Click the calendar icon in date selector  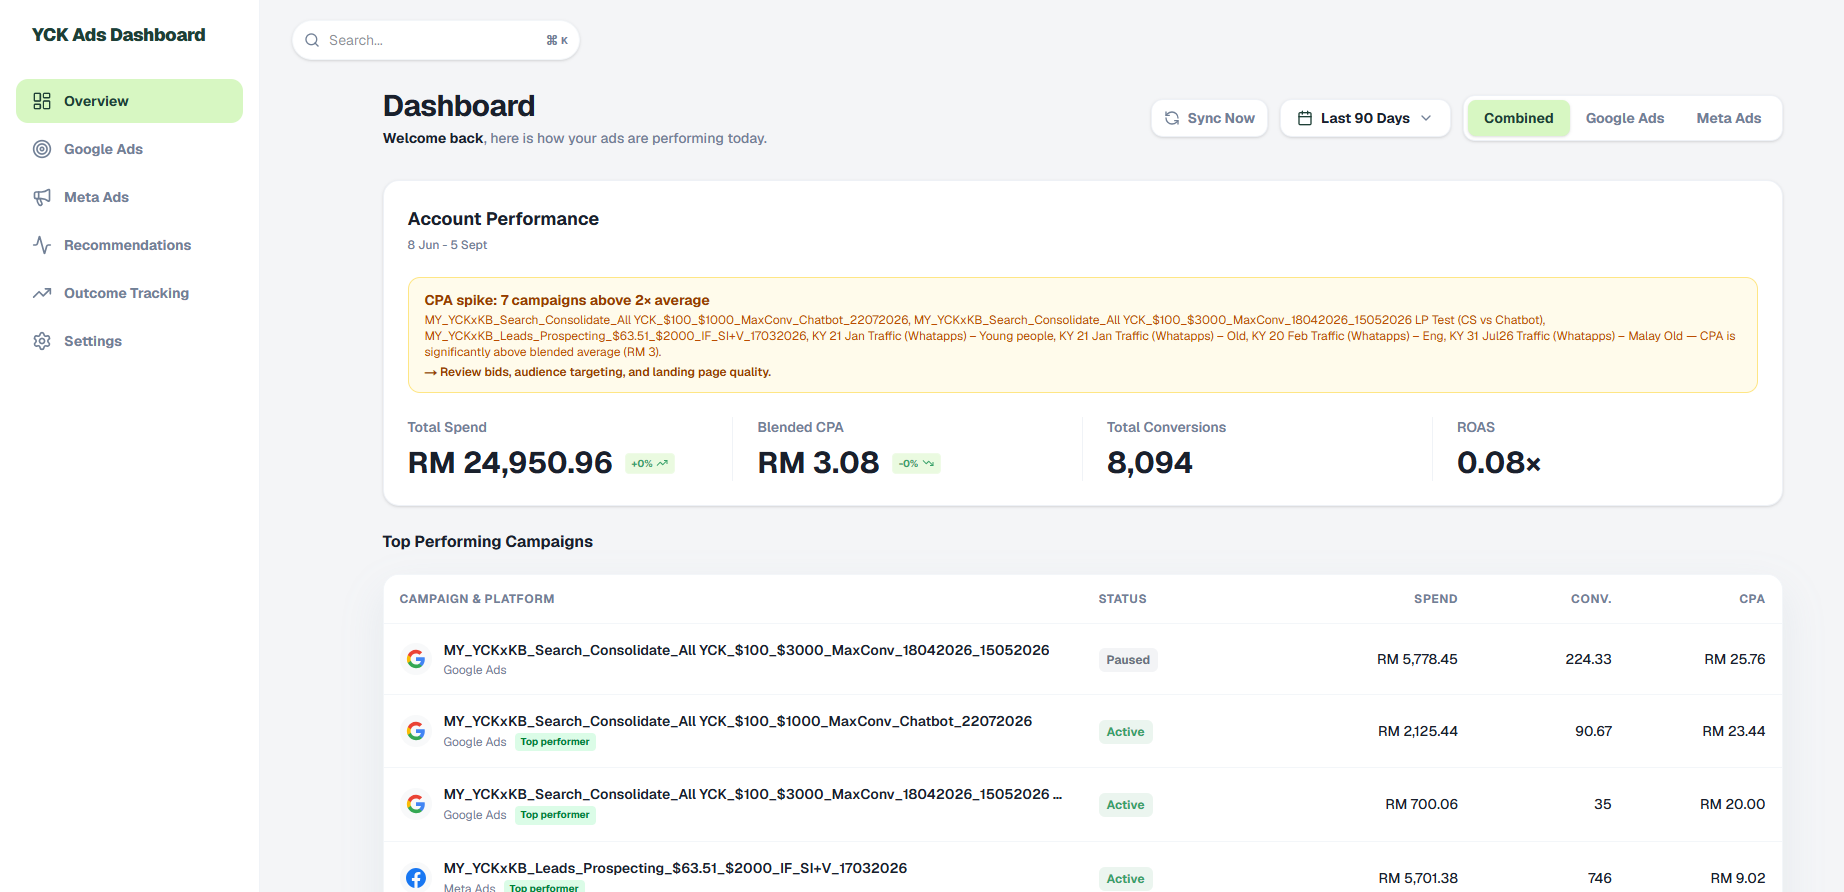(1305, 118)
